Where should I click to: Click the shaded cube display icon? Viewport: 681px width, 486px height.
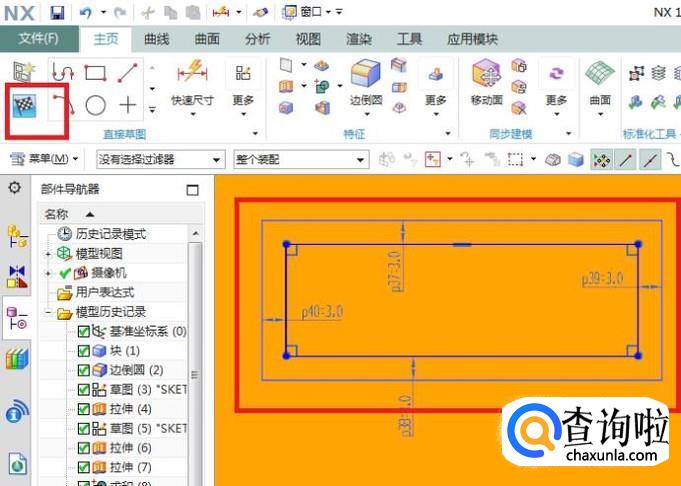(576, 159)
